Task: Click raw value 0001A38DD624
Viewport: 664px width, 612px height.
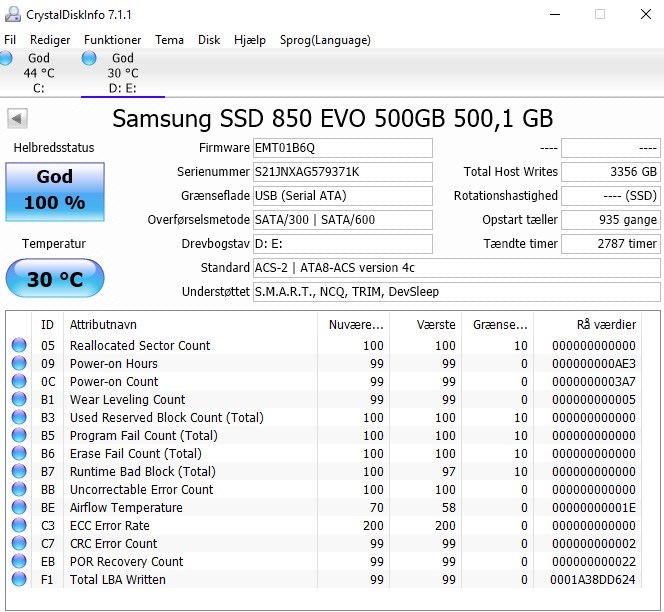Action: point(593,579)
